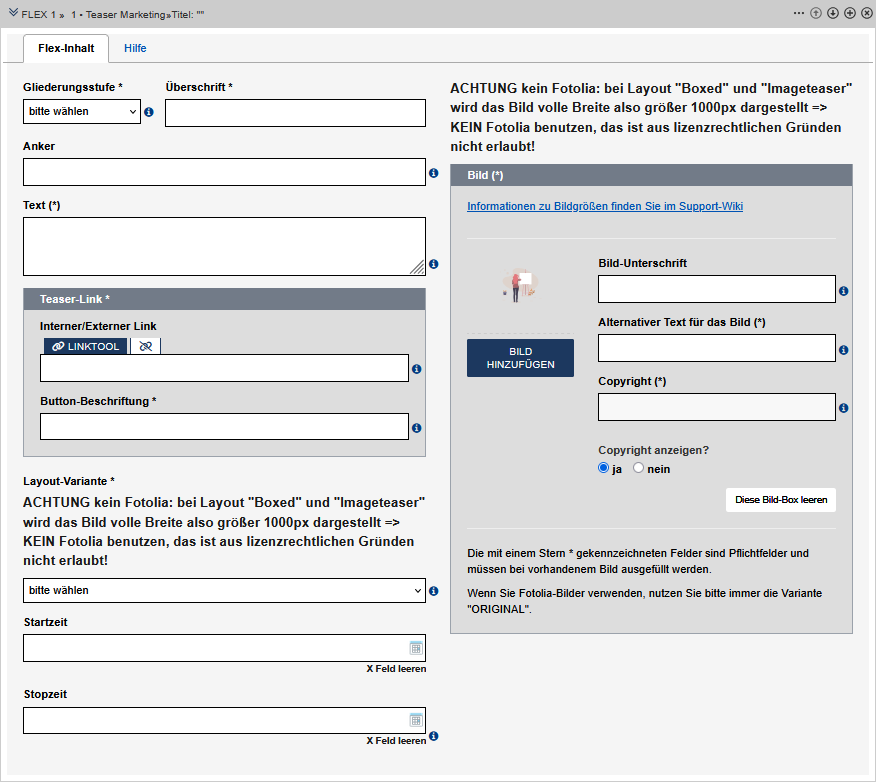Select 'nein' for Copyright anzeigen

coord(638,468)
